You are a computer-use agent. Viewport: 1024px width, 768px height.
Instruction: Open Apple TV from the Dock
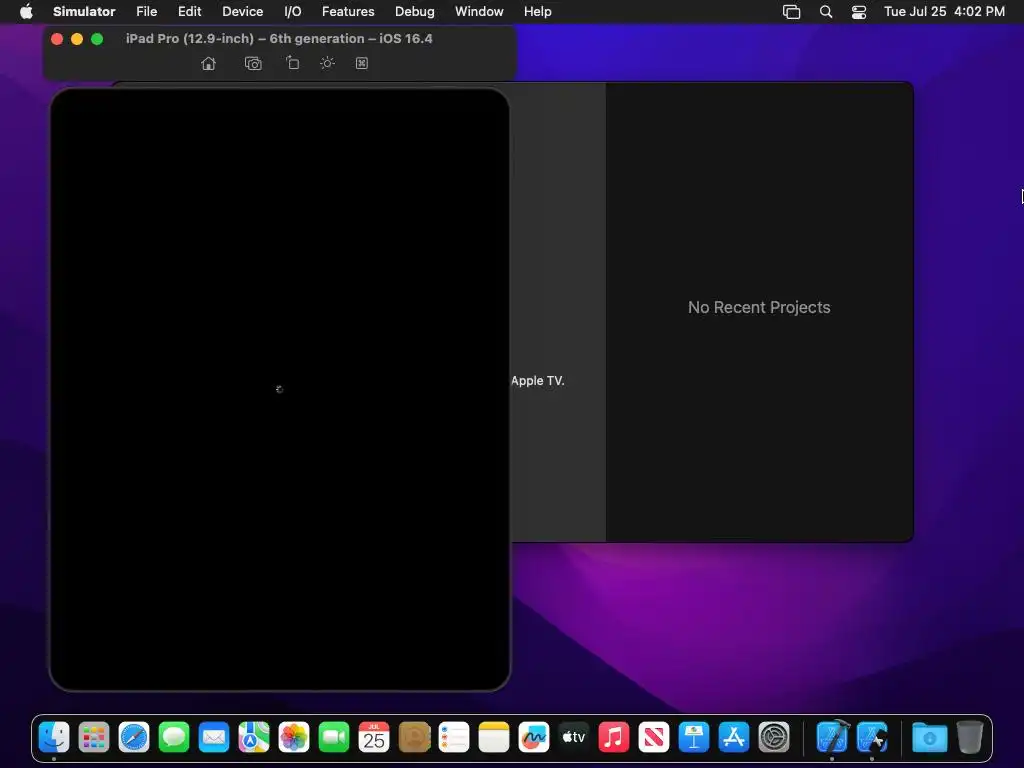(x=573, y=737)
